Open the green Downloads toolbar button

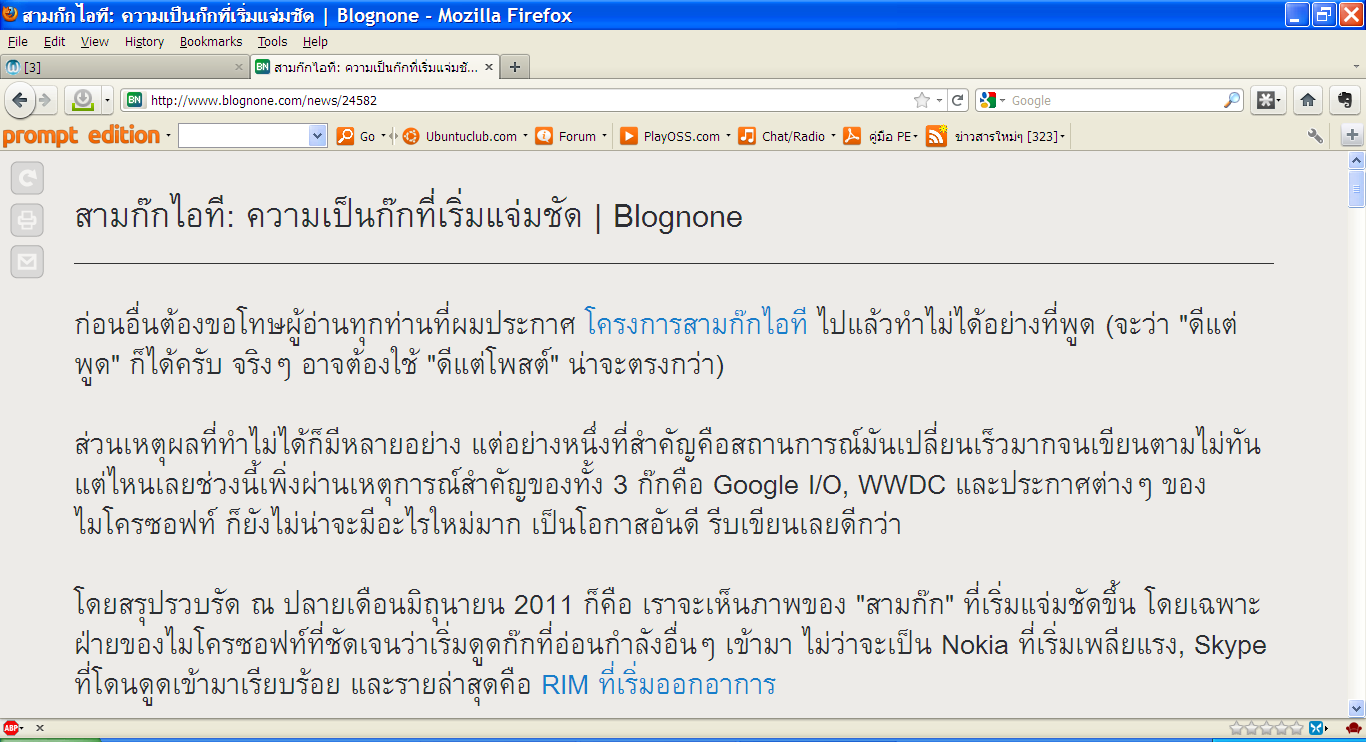coord(82,100)
